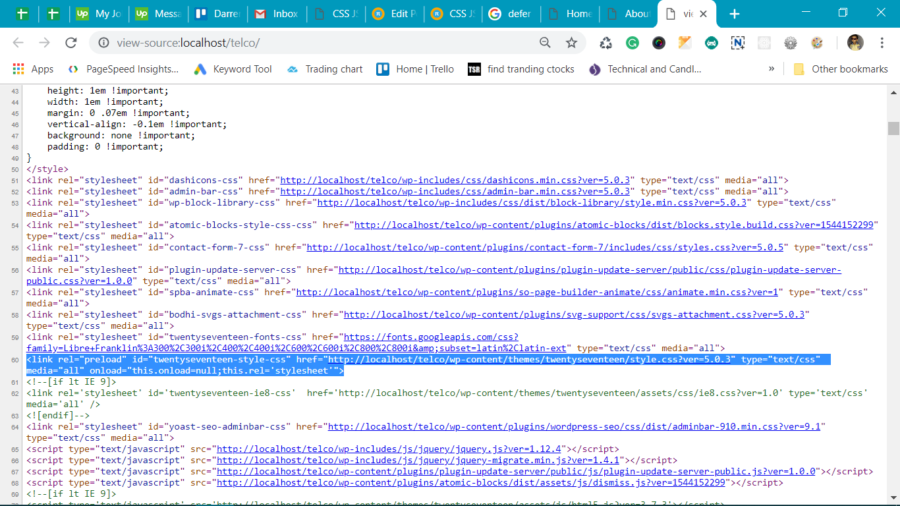Open the Home | Trello bookmark
The height and width of the screenshot is (506, 900).
pos(415,69)
